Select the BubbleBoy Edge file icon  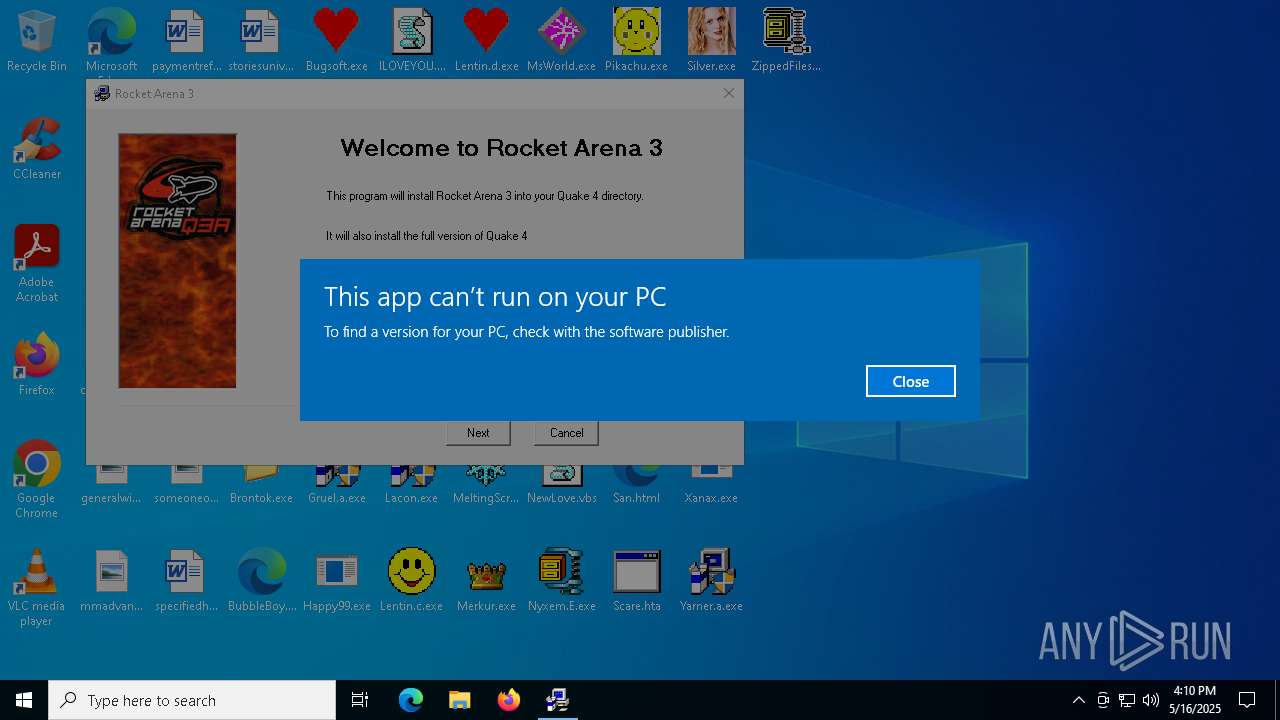[x=261, y=581]
